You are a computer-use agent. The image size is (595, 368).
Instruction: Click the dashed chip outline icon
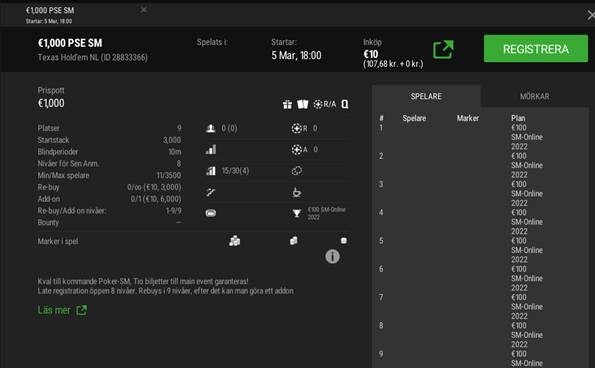(x=297, y=171)
